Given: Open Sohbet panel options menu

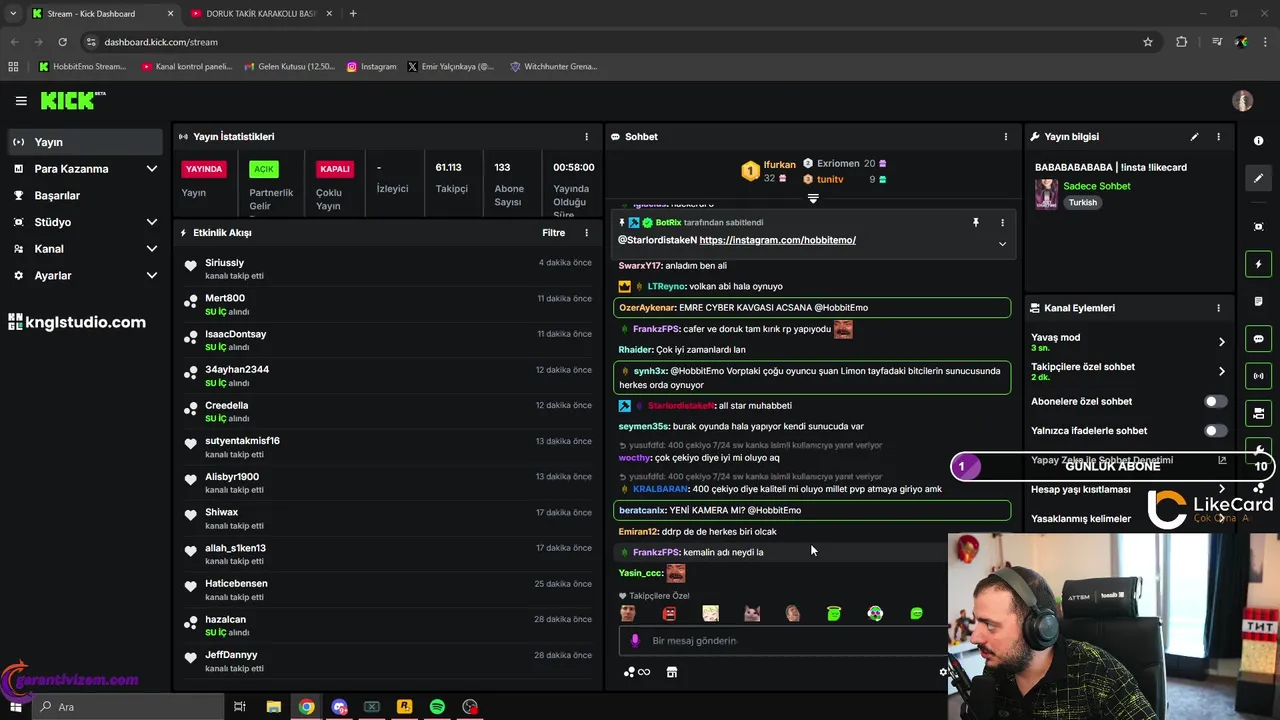Looking at the screenshot, I should pos(1006,136).
